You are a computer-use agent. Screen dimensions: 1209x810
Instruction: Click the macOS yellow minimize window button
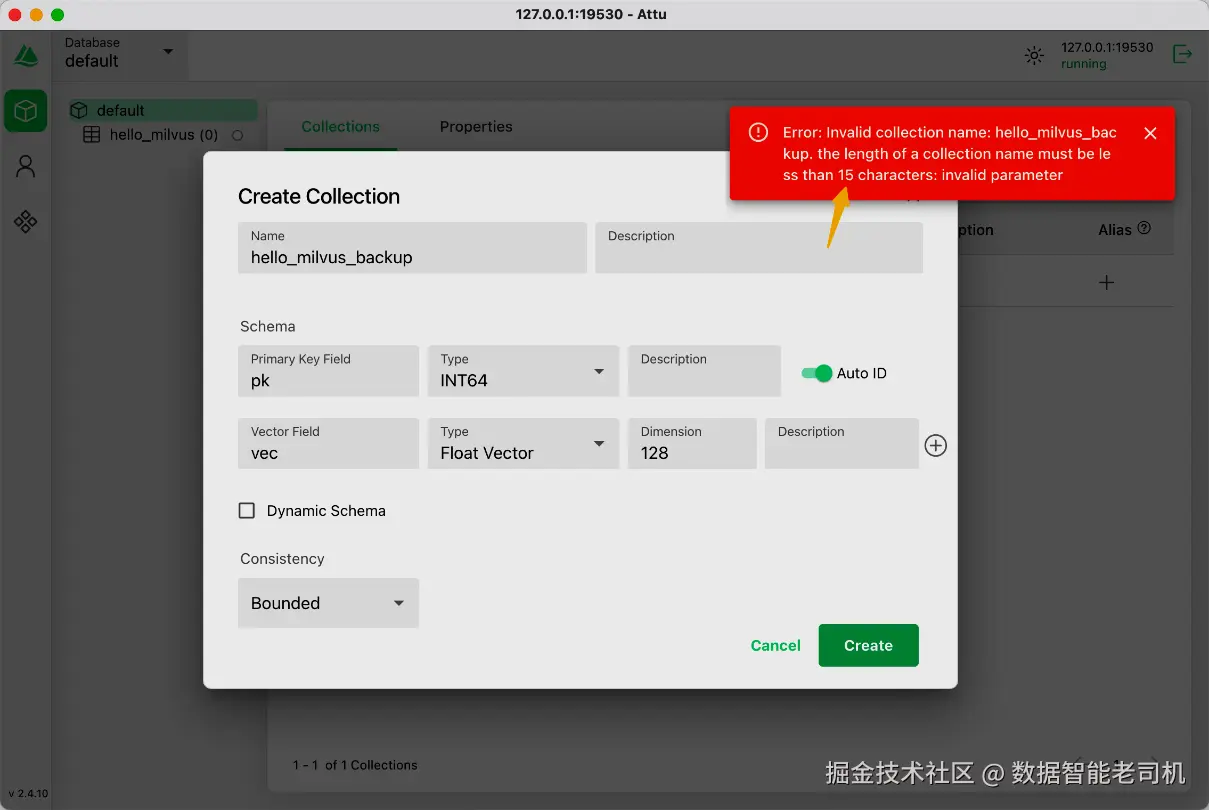[x=36, y=15]
